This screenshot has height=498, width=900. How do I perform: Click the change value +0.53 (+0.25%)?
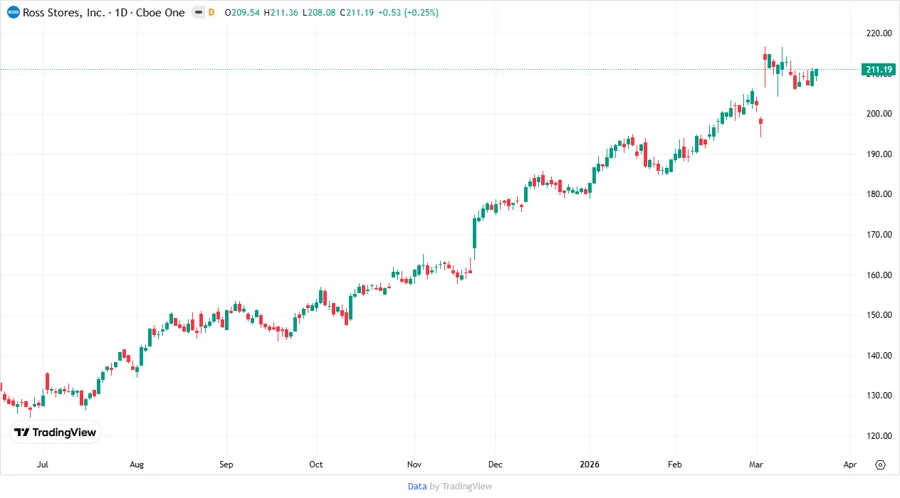[408, 12]
